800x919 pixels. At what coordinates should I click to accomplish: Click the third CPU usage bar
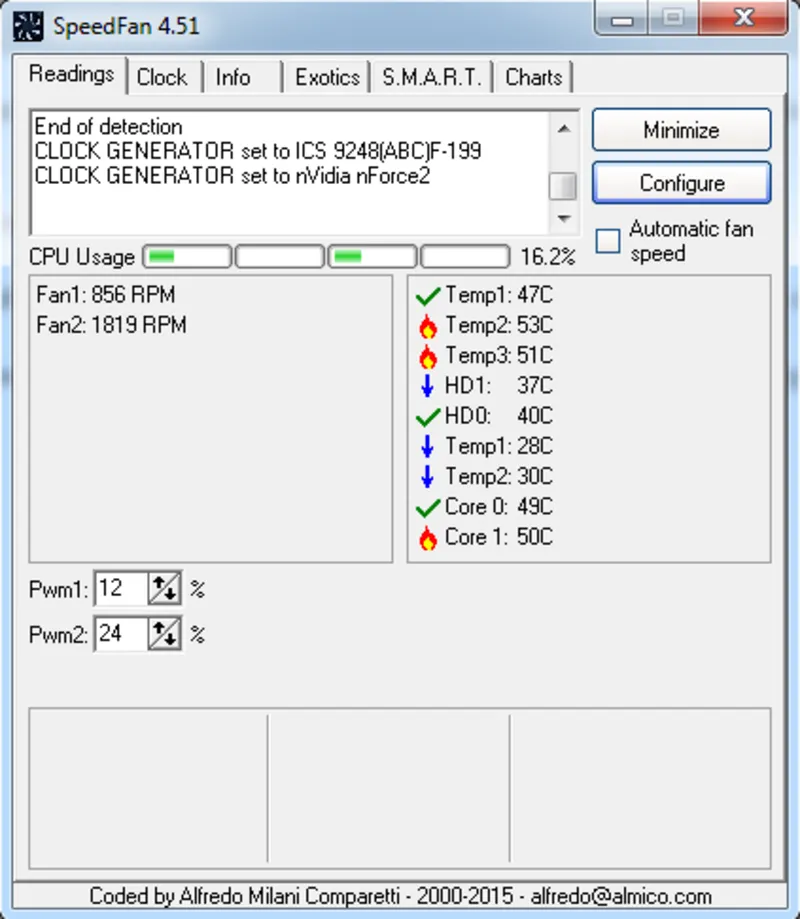[373, 257]
